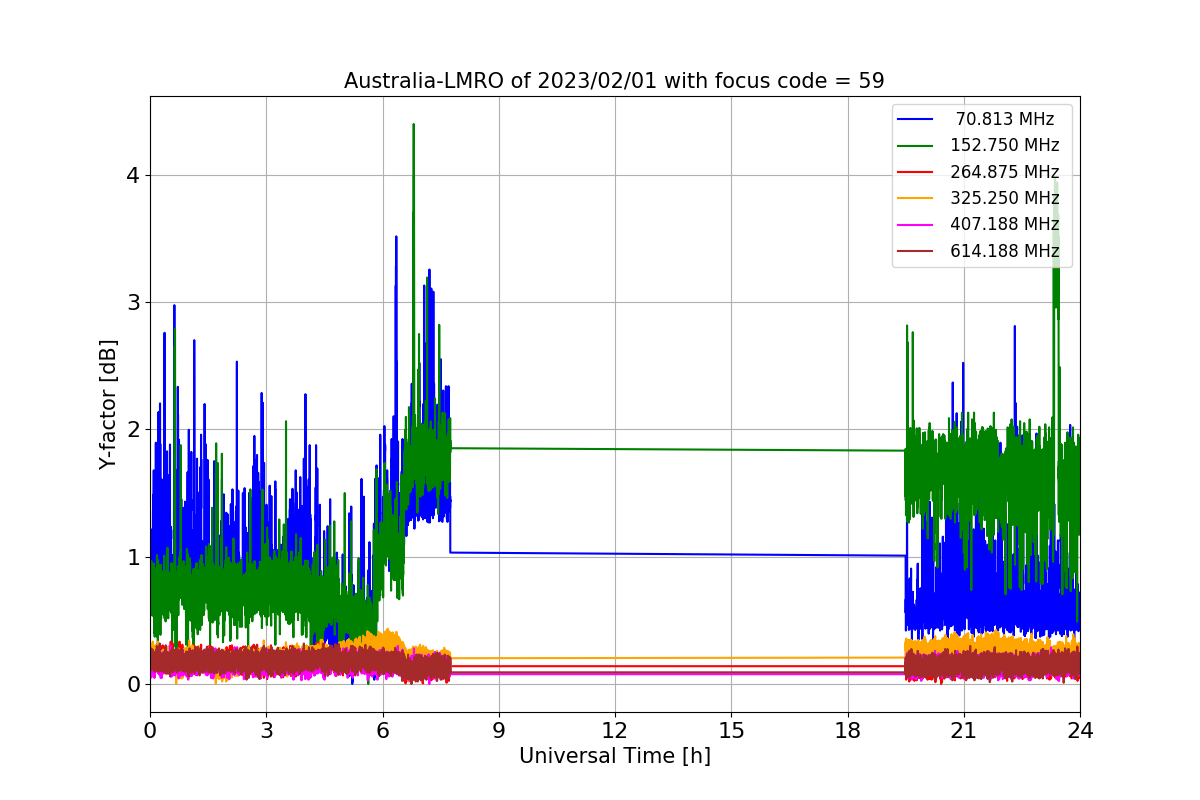Image resolution: width=1200 pixels, height=800 pixels.
Task: Click x-axis tick label 9
Action: (x=499, y=731)
